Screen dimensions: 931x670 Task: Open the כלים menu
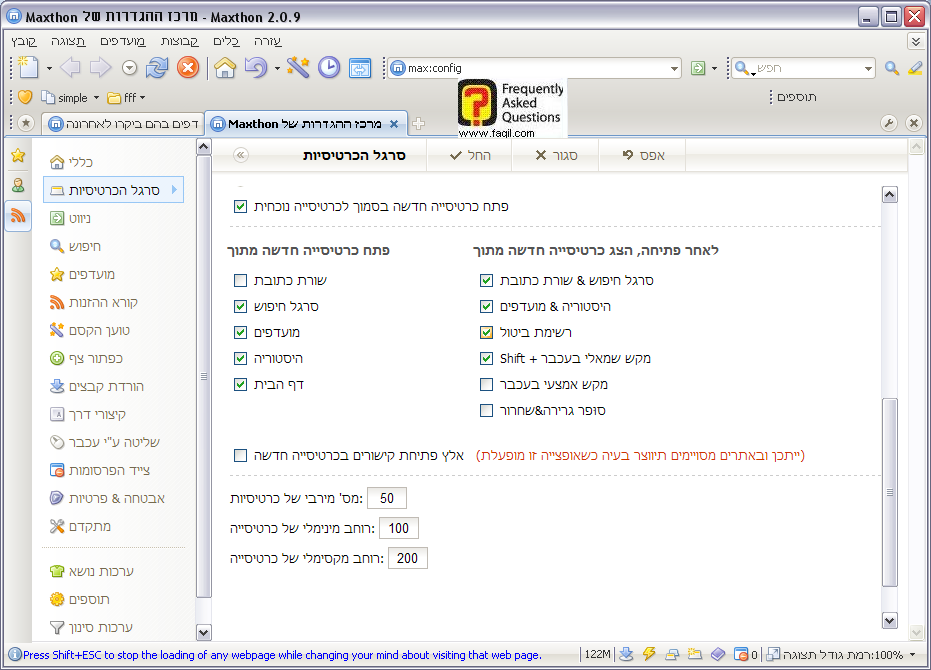pyautogui.click(x=225, y=41)
